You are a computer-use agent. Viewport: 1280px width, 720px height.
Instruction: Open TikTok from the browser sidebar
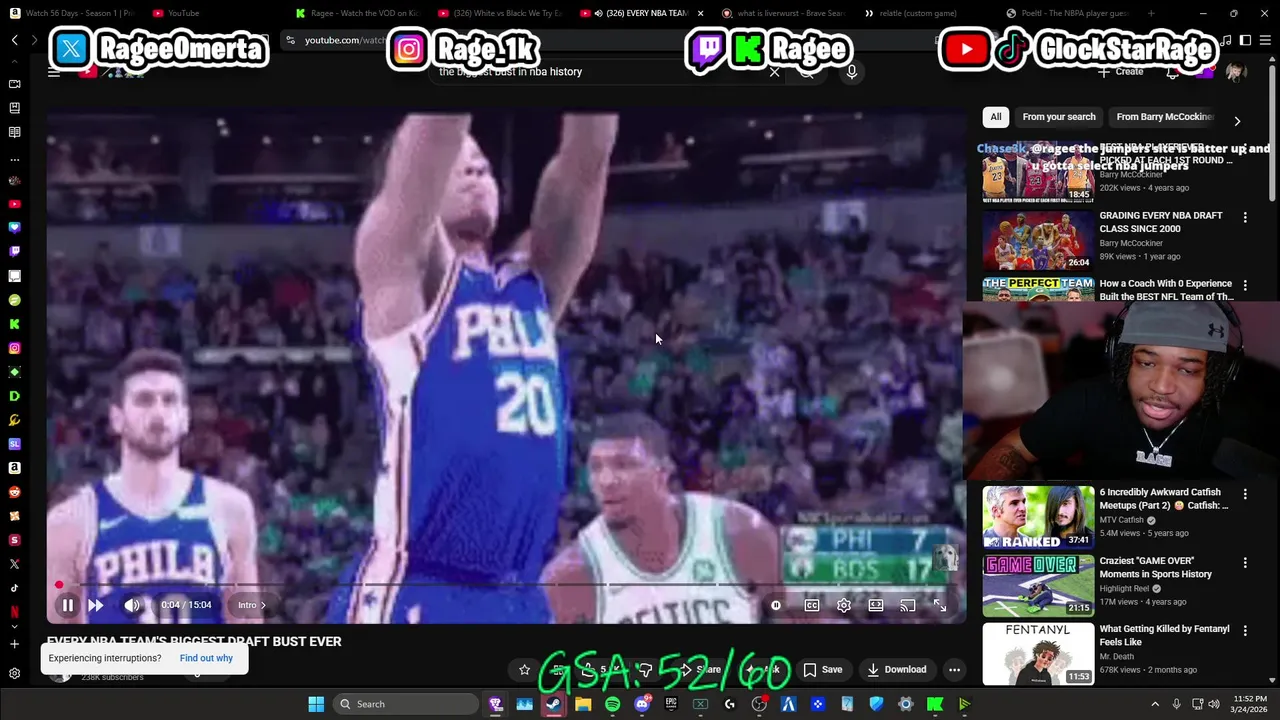14,588
